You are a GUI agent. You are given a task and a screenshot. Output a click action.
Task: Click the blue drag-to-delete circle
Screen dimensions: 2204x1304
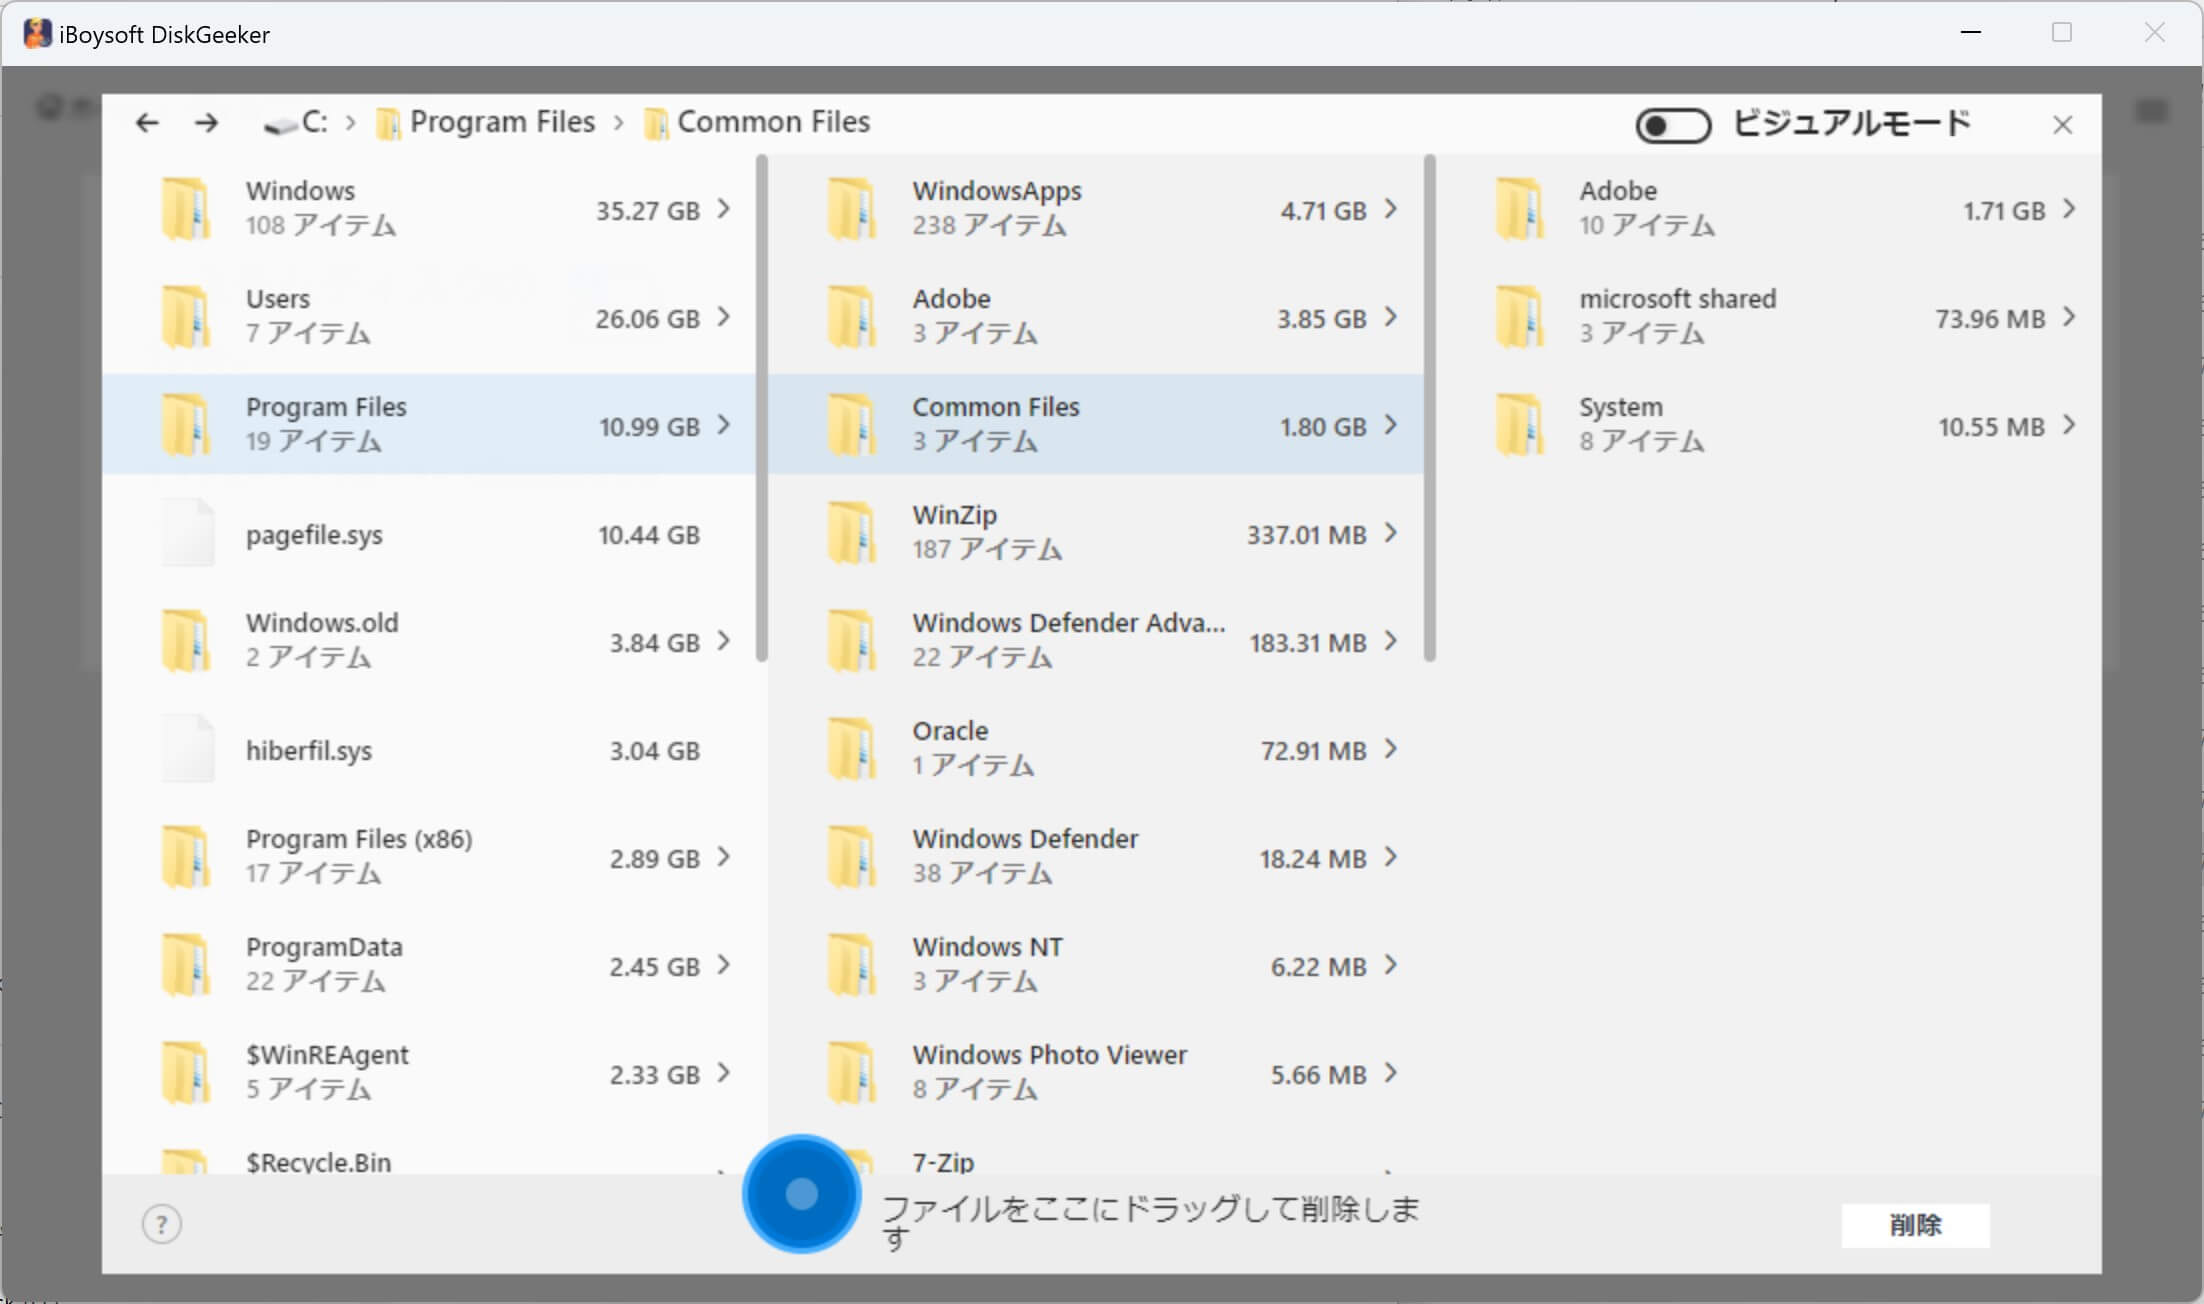tap(801, 1193)
